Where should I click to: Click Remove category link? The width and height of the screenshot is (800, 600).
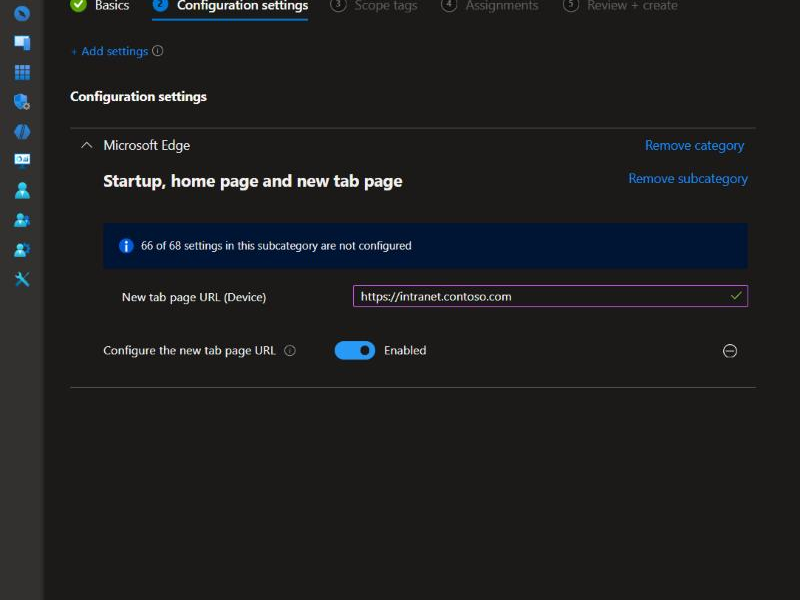[x=694, y=146]
